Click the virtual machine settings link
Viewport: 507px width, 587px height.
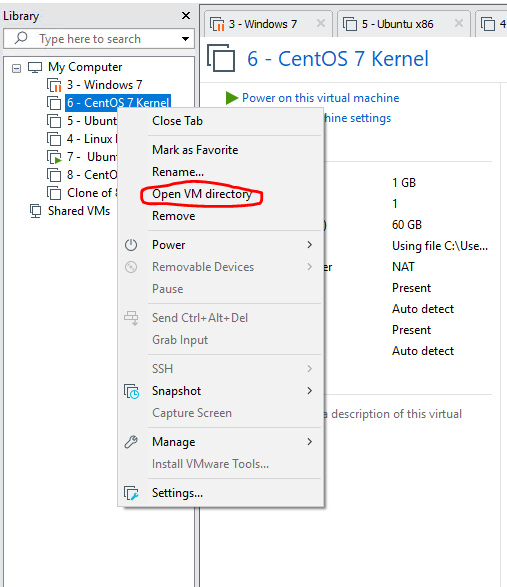point(358,118)
